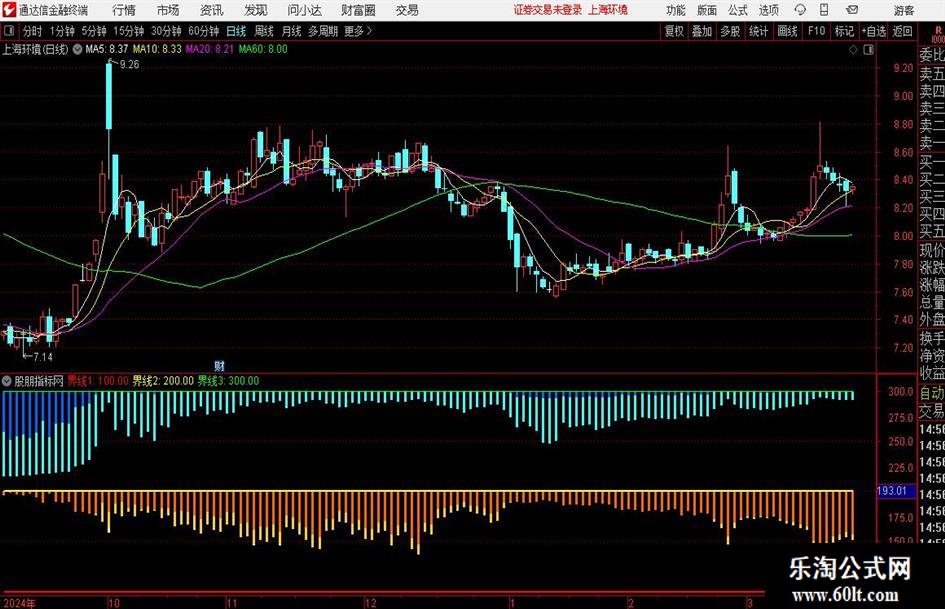
Task: Select the 15分钟 period tab
Action: [129, 31]
